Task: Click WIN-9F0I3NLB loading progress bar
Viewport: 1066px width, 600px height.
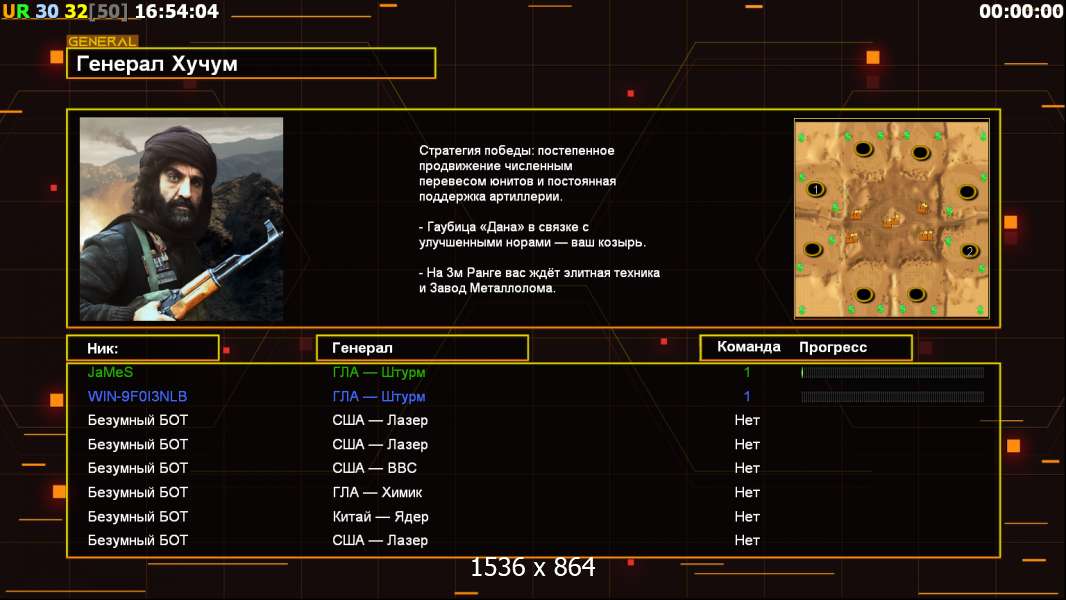Action: (893, 397)
